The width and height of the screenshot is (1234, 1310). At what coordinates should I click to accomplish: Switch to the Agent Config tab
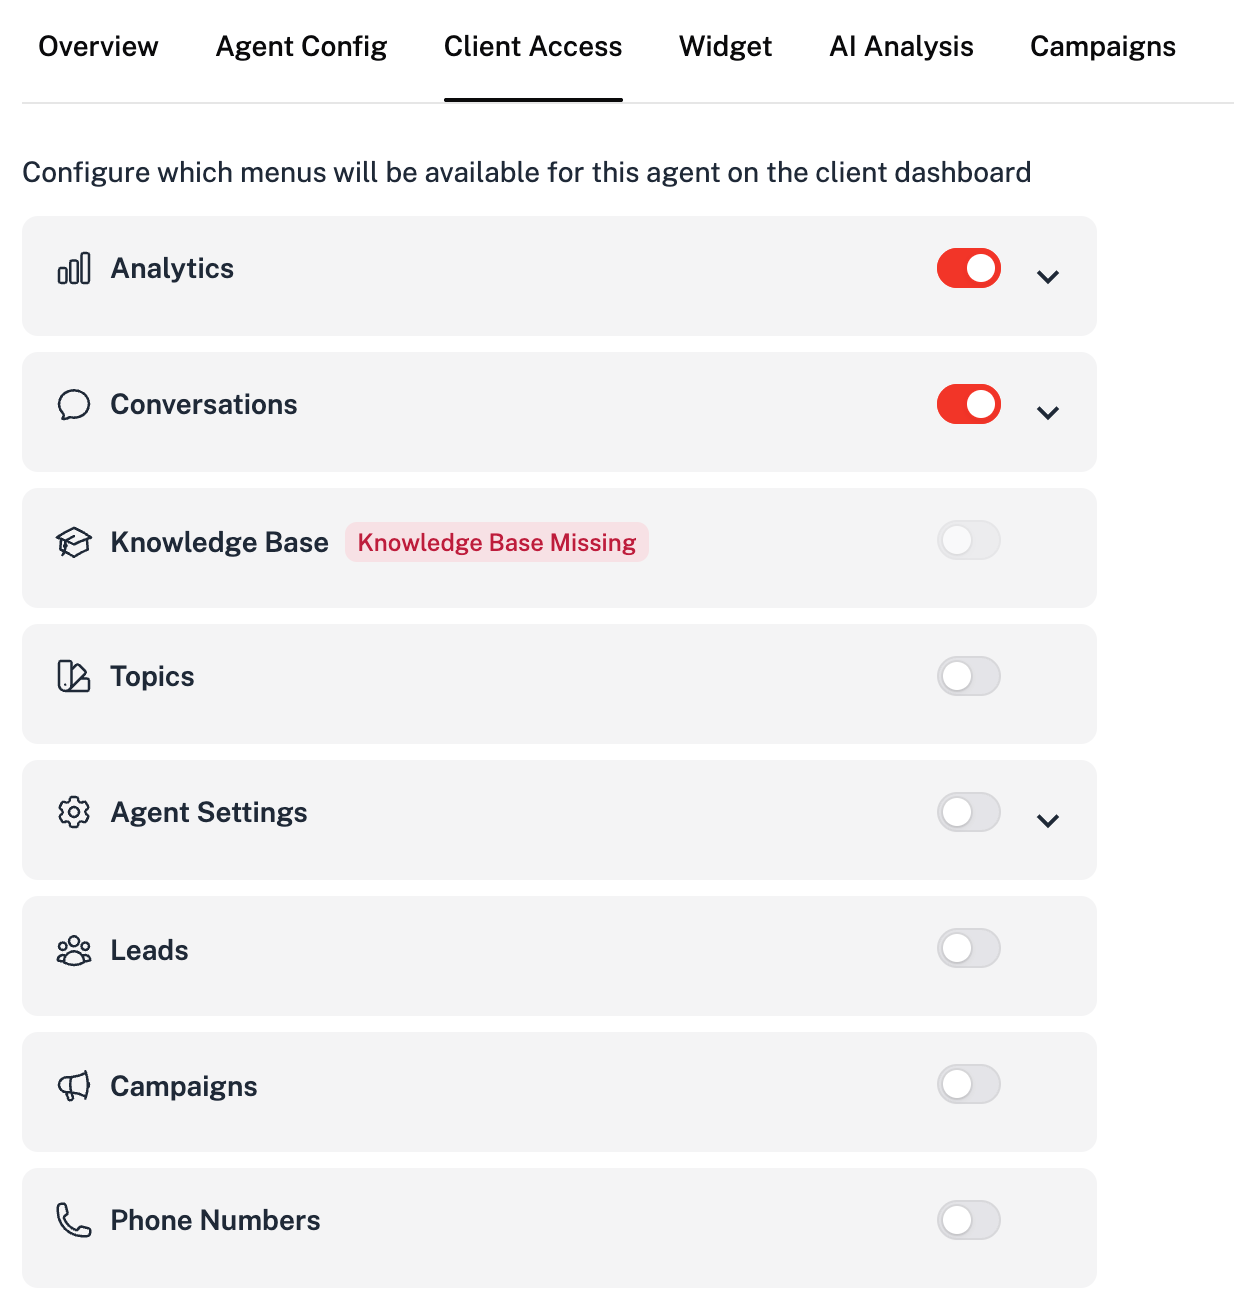coord(301,47)
